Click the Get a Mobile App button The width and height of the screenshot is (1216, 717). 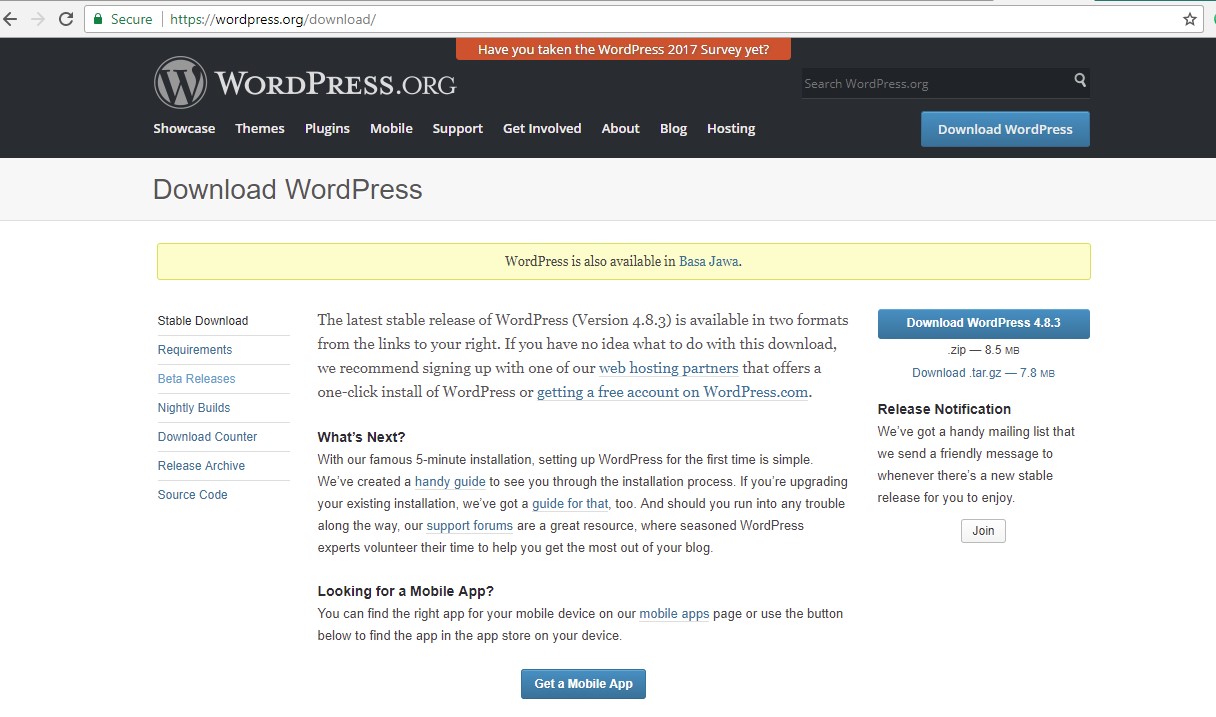coord(583,684)
